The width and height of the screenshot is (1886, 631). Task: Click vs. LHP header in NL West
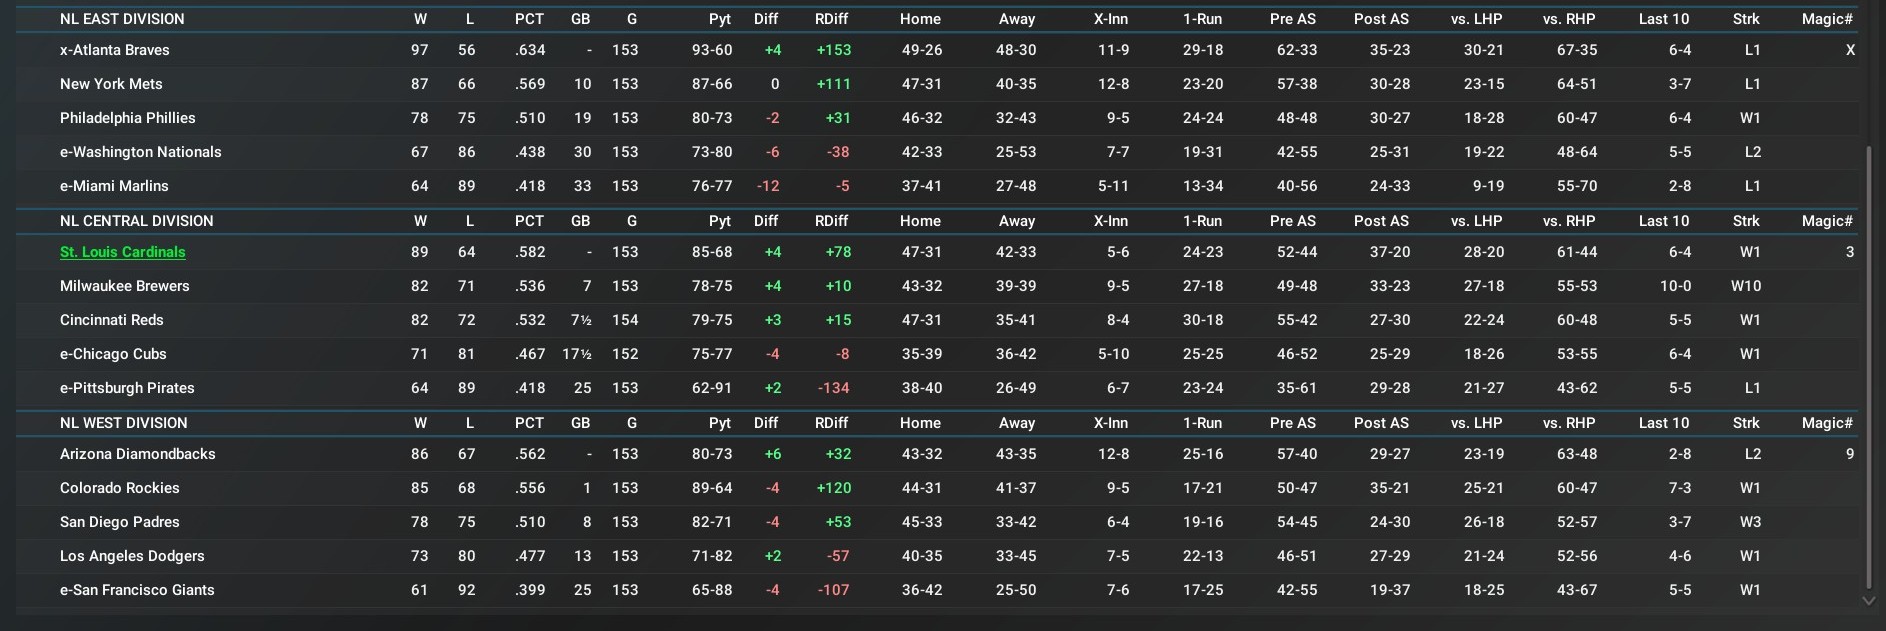pyautogui.click(x=1476, y=423)
